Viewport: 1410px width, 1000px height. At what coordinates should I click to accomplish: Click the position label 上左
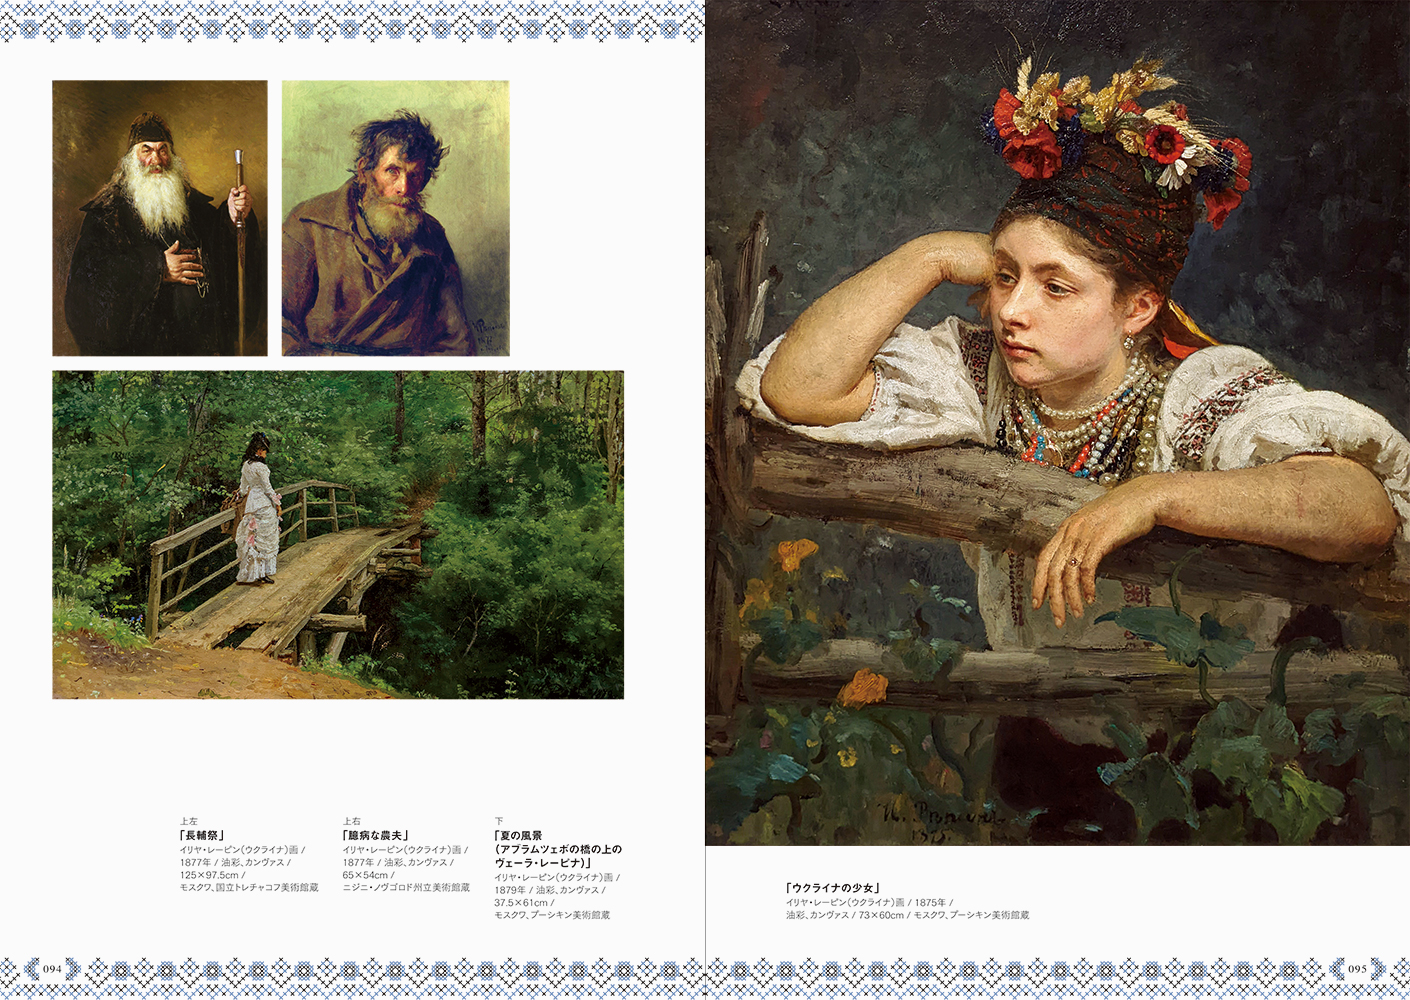(189, 822)
